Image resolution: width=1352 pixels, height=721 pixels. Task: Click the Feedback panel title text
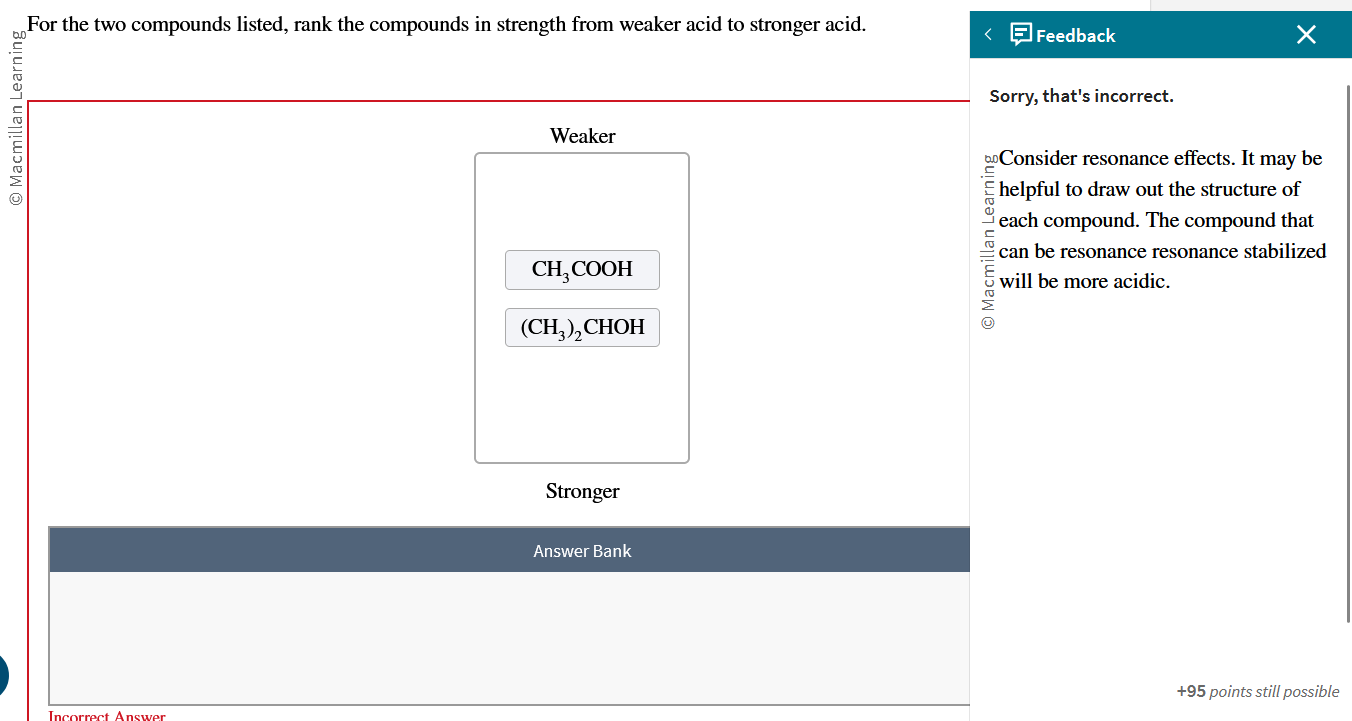(x=1075, y=36)
